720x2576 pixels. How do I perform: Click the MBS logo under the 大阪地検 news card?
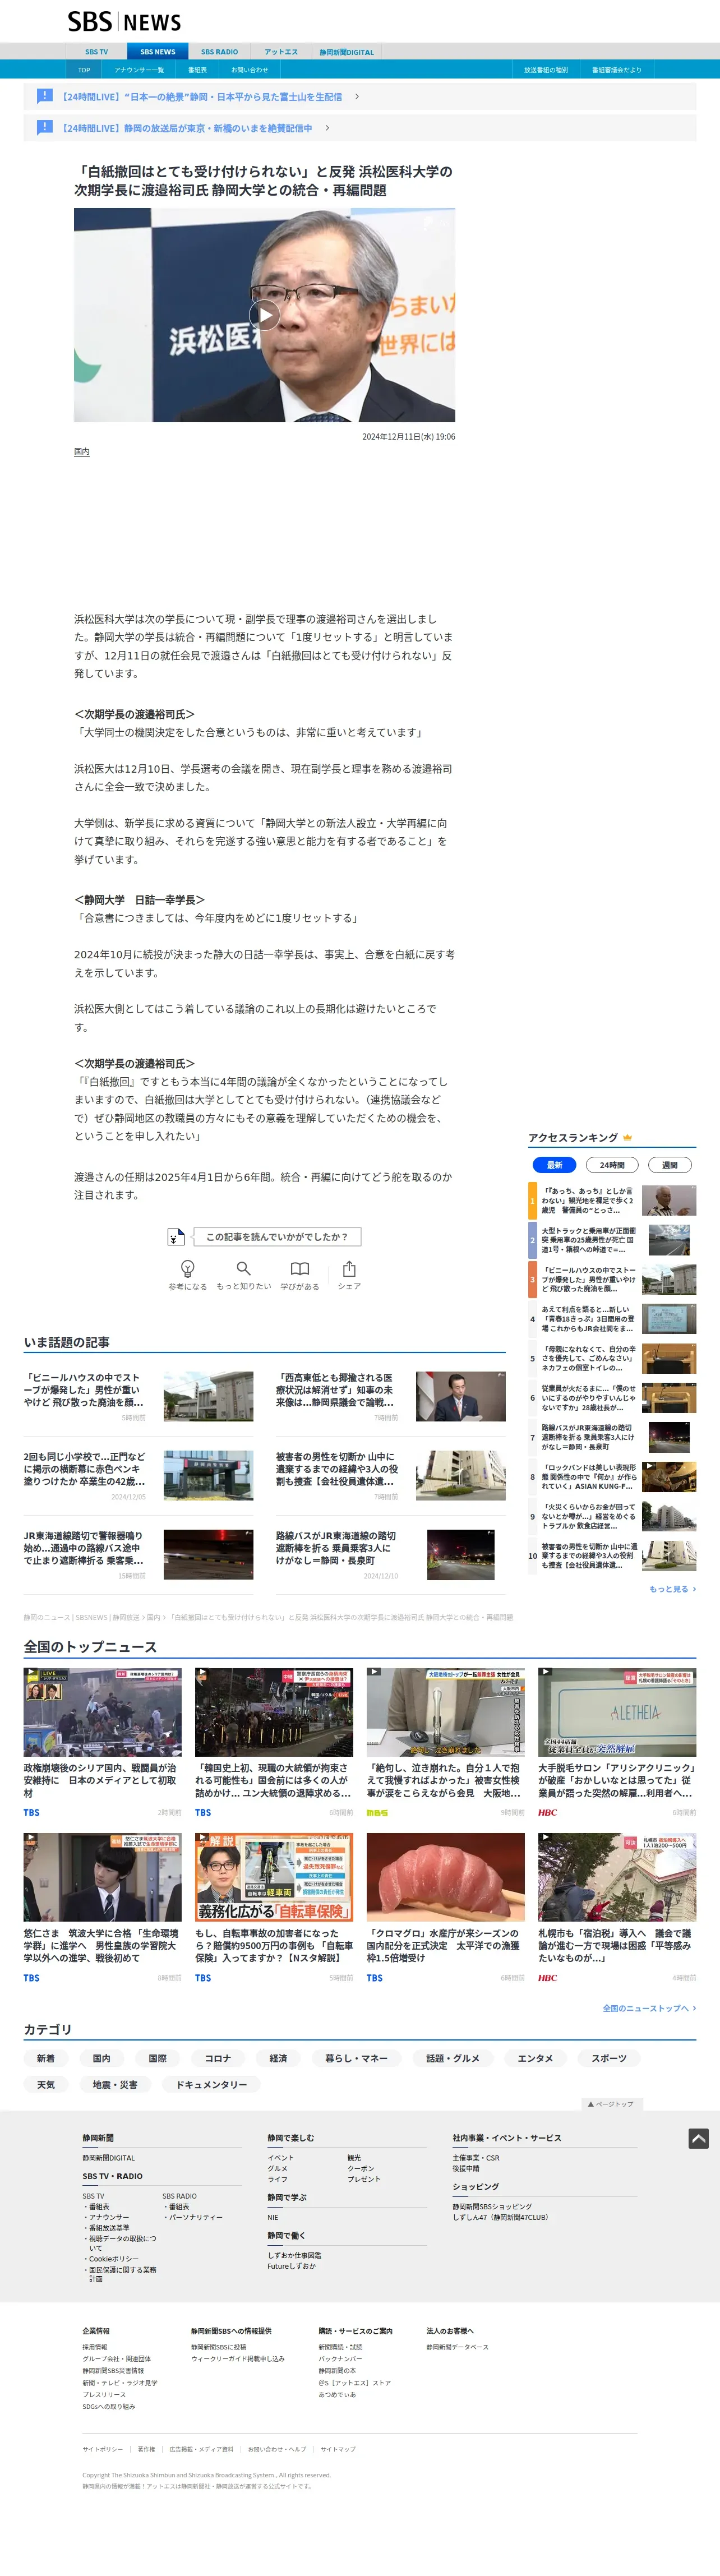[x=377, y=1812]
